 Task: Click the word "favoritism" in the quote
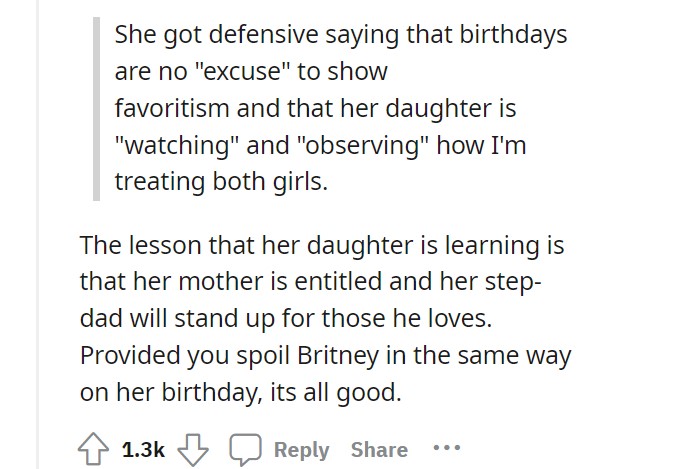[x=172, y=108]
